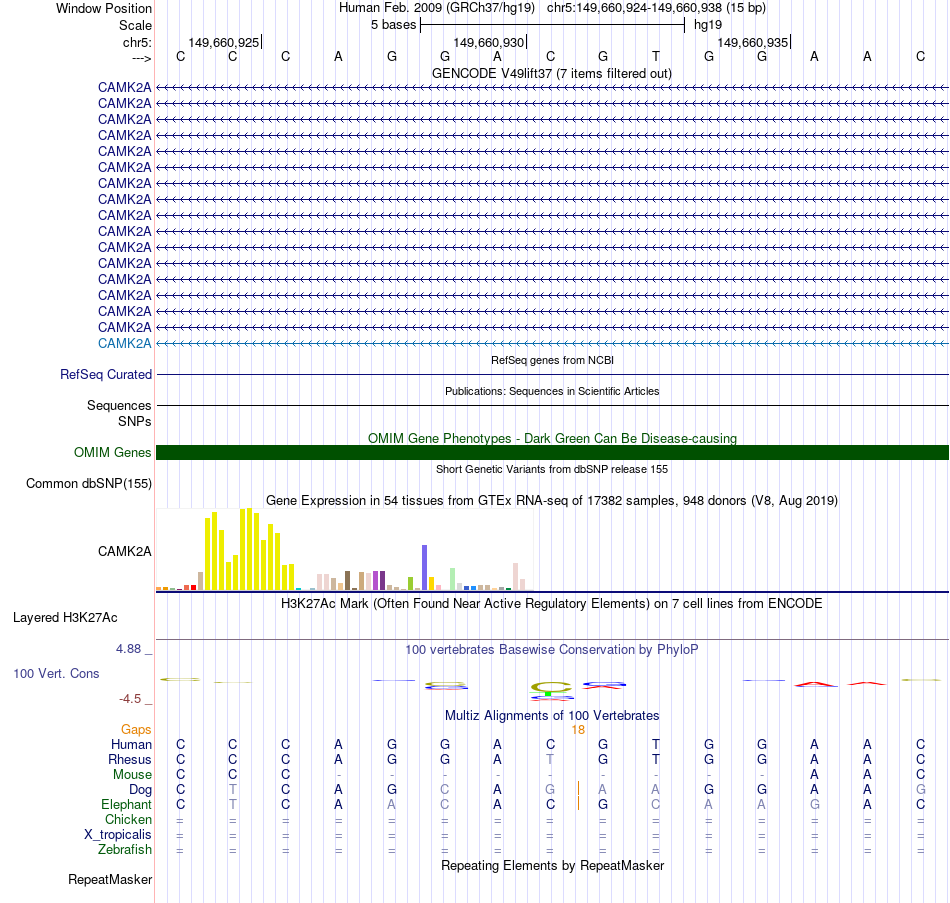This screenshot has width=950, height=903.
Task: Click the faded T in the Rhesus row
Action: 550,759
